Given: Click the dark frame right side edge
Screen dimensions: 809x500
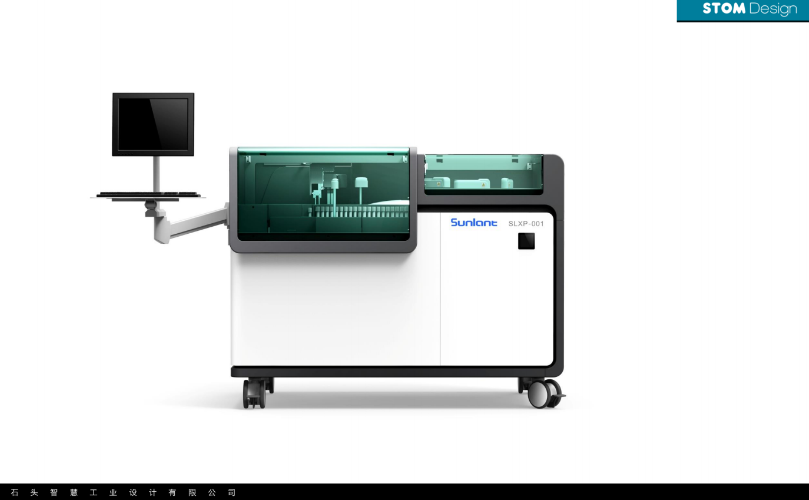Looking at the screenshot, I should pyautogui.click(x=558, y=270).
